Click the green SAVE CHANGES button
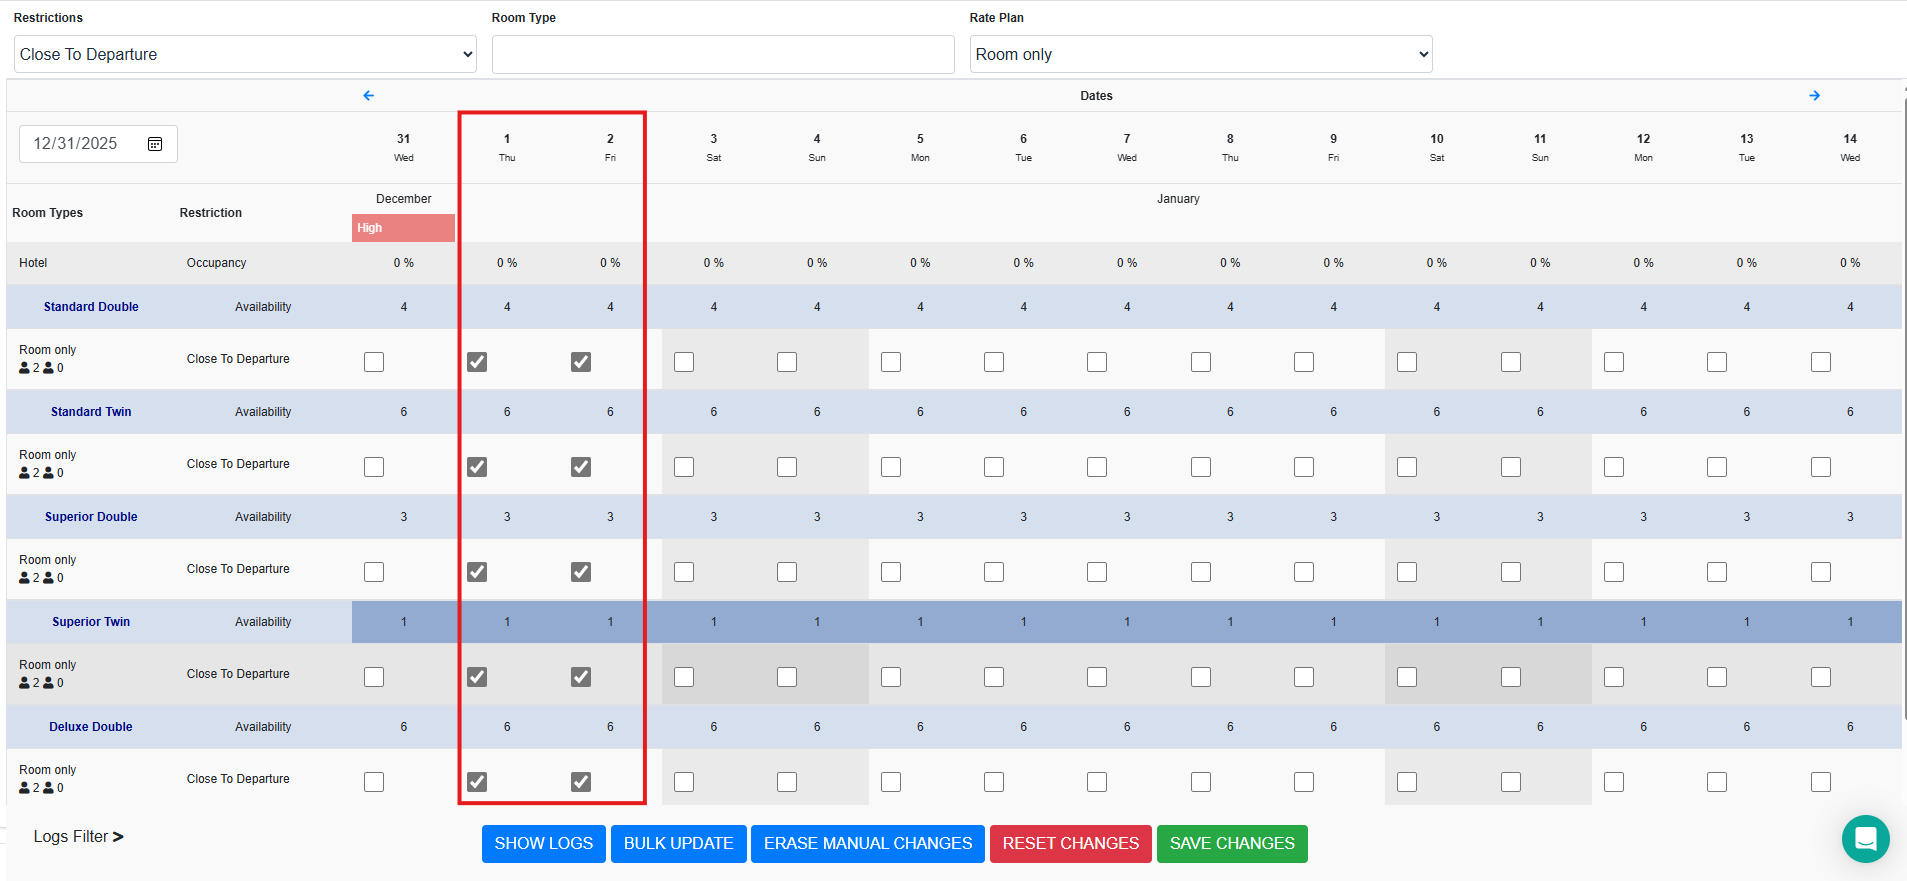The image size is (1907, 881). [1231, 843]
